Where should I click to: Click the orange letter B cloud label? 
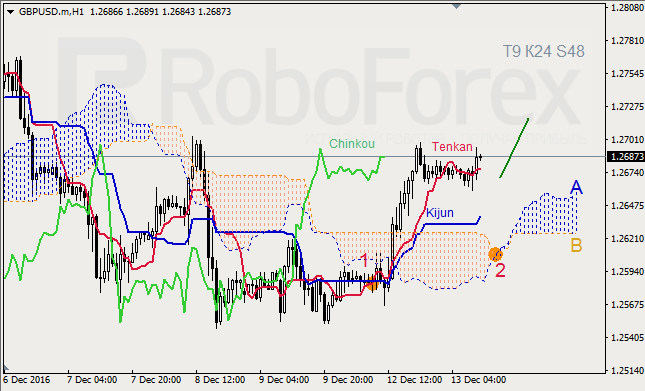(x=576, y=246)
